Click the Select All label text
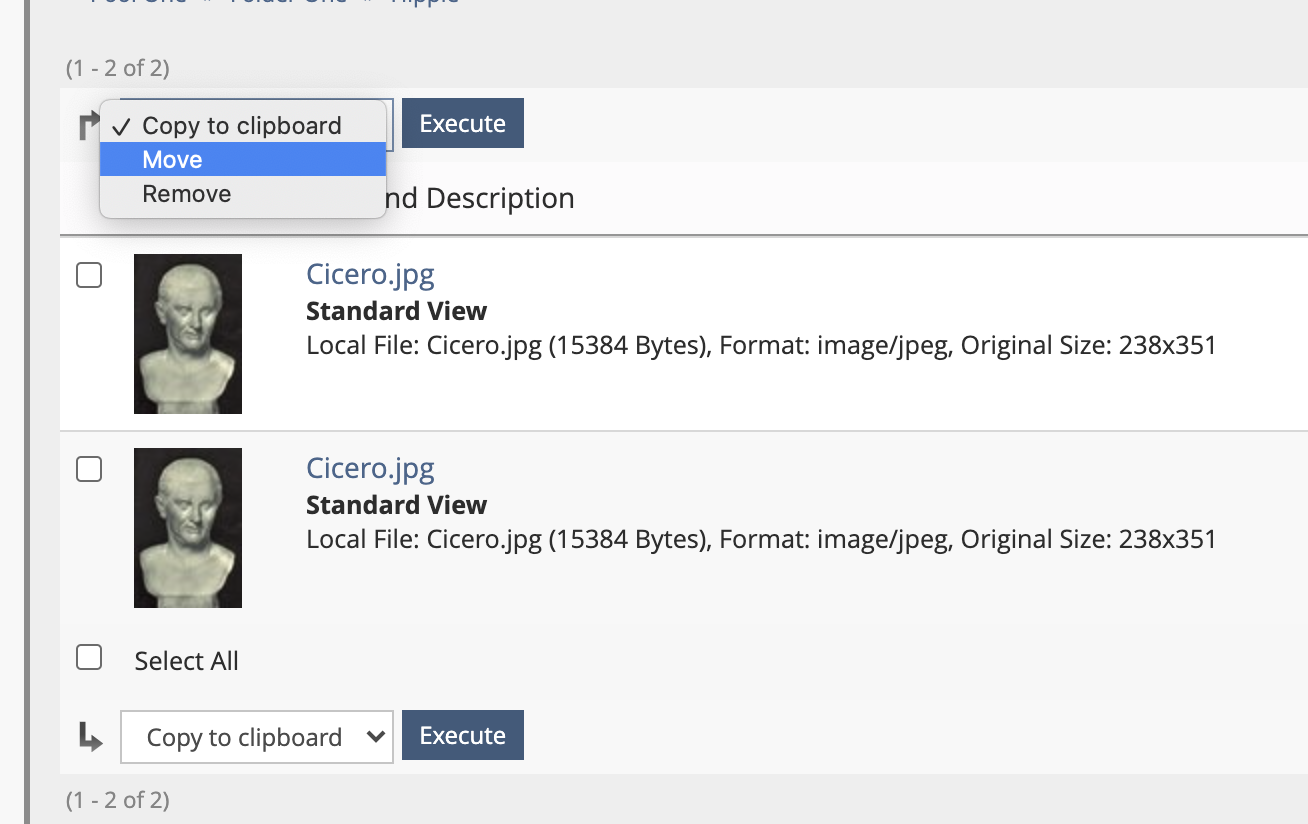1308x824 pixels. (x=187, y=661)
